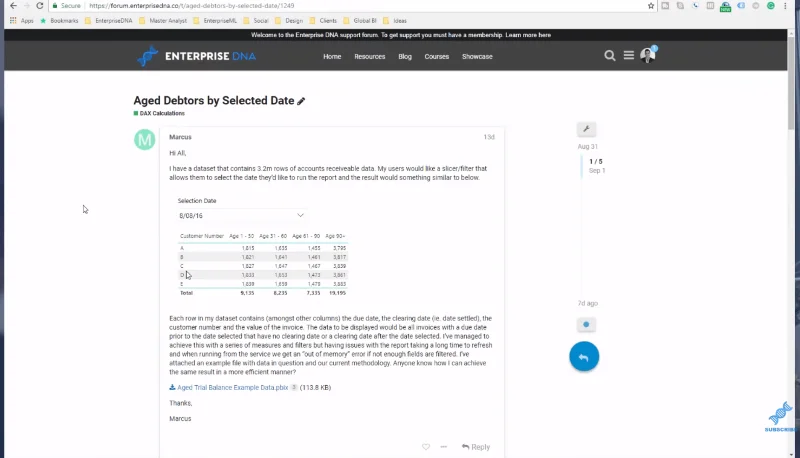
Task: Click the Secure padlock indicator
Action: pos(66,6)
